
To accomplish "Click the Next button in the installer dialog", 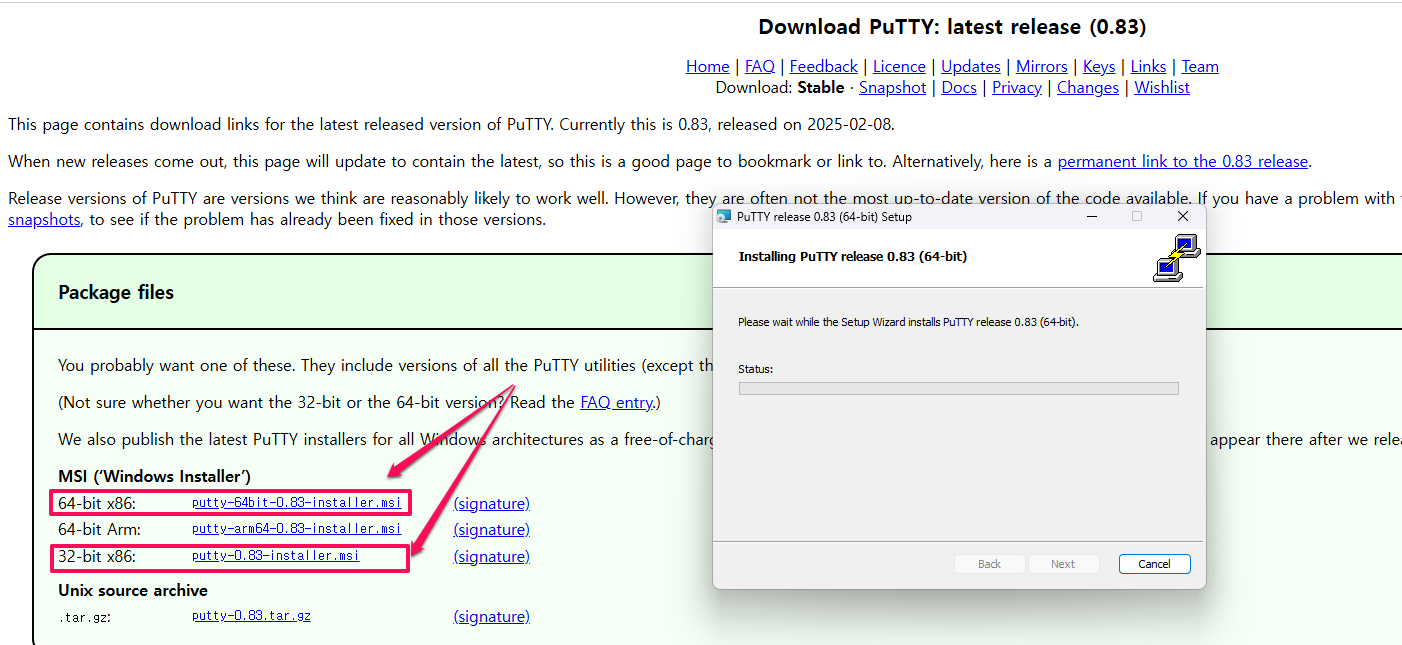I will 1063,563.
